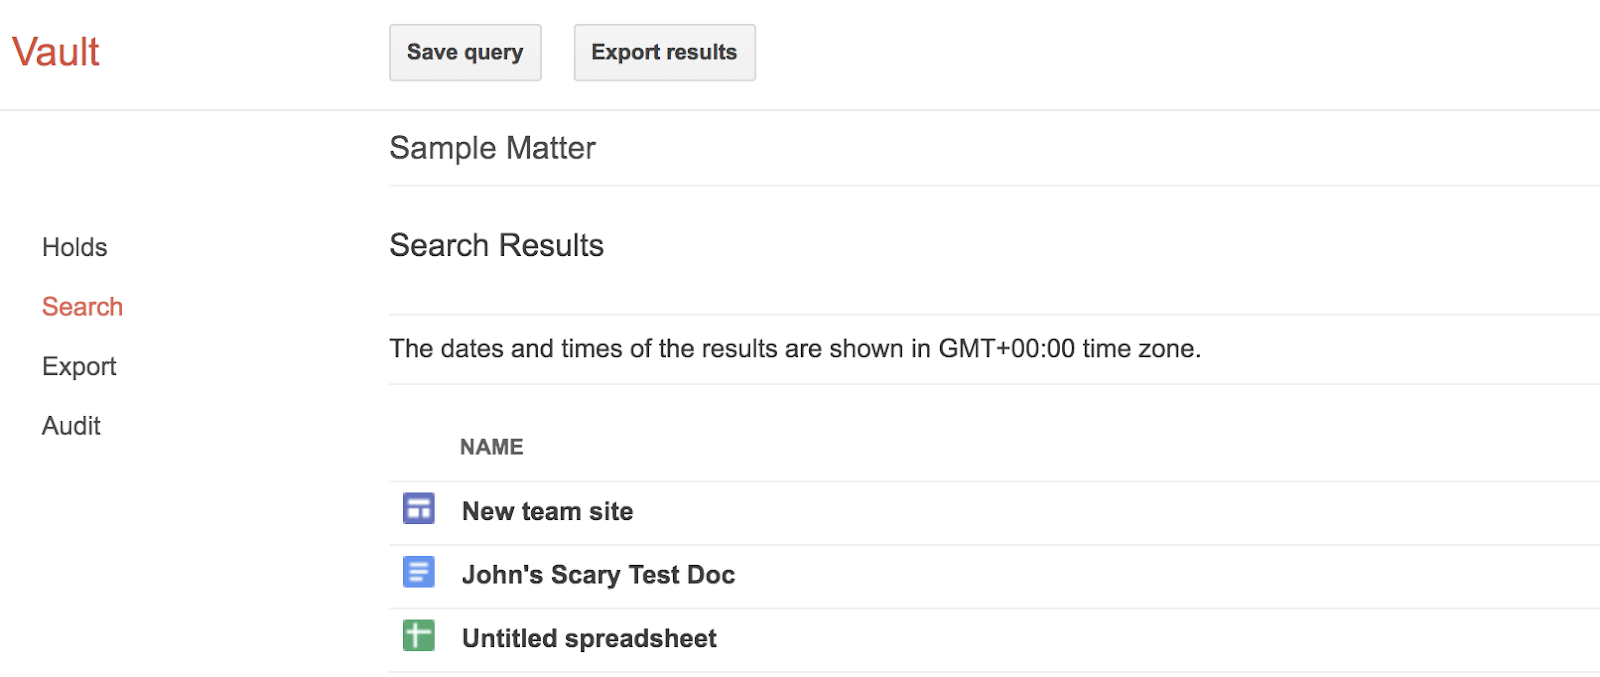The image size is (1600, 677).
Task: Open the New team site result
Action: (x=547, y=511)
